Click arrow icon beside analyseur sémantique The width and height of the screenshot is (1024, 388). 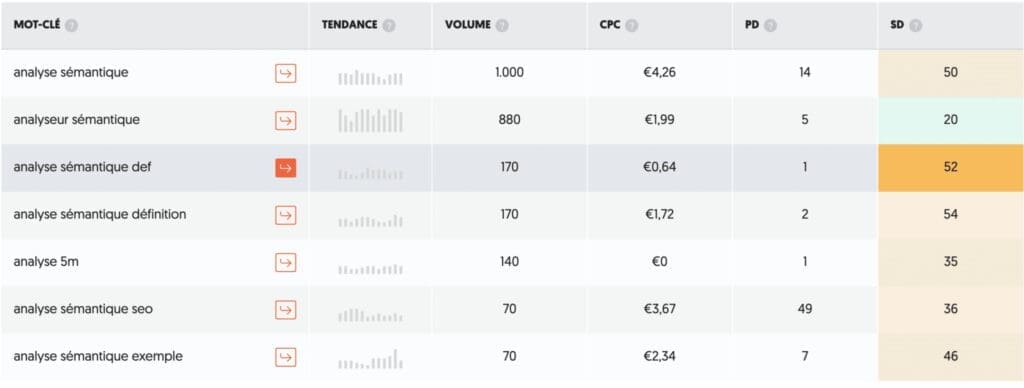(x=285, y=120)
